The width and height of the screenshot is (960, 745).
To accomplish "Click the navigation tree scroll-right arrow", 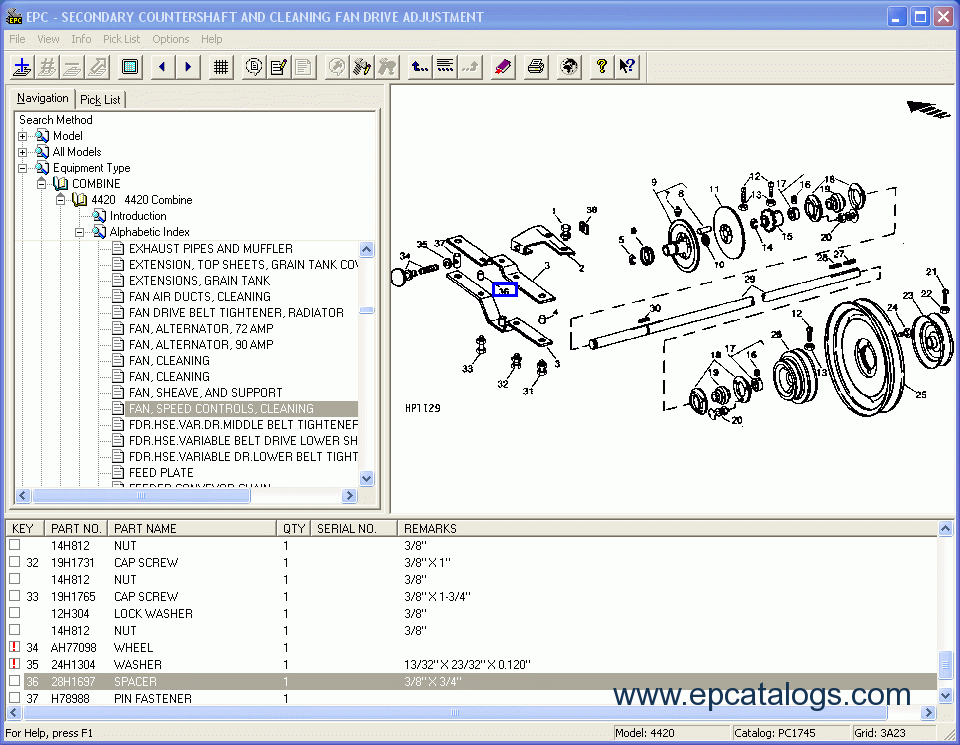I will [x=350, y=495].
